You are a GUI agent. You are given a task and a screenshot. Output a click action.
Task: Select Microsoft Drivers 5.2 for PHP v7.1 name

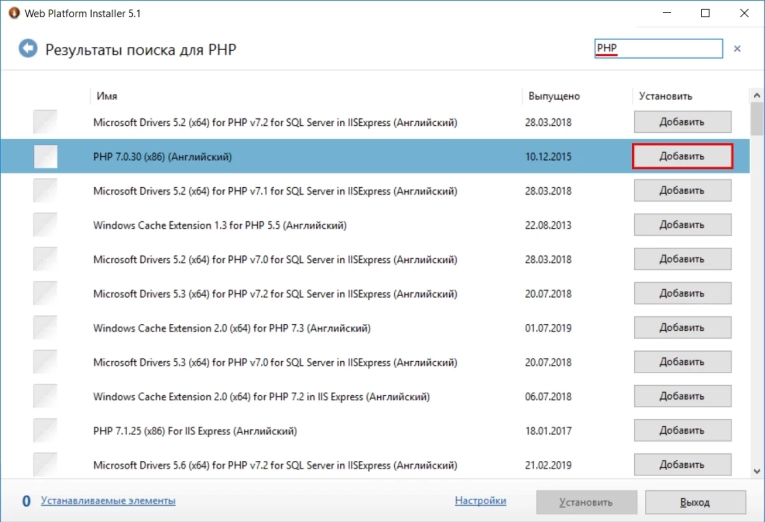point(275,191)
